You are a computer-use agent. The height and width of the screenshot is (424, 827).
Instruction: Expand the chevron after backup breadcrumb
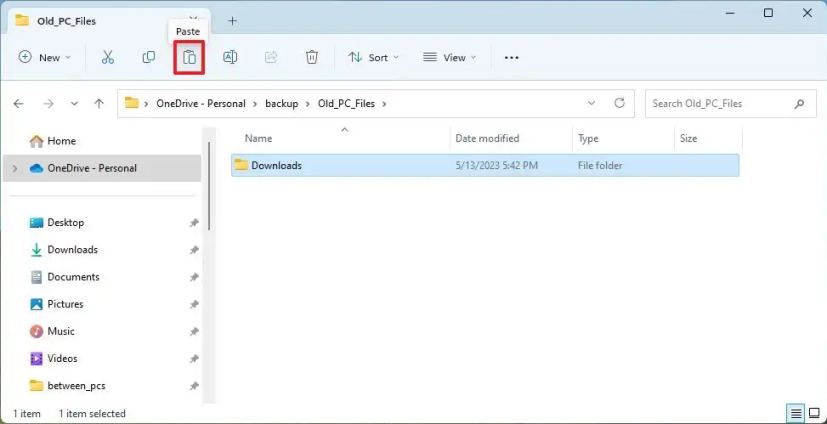point(309,104)
